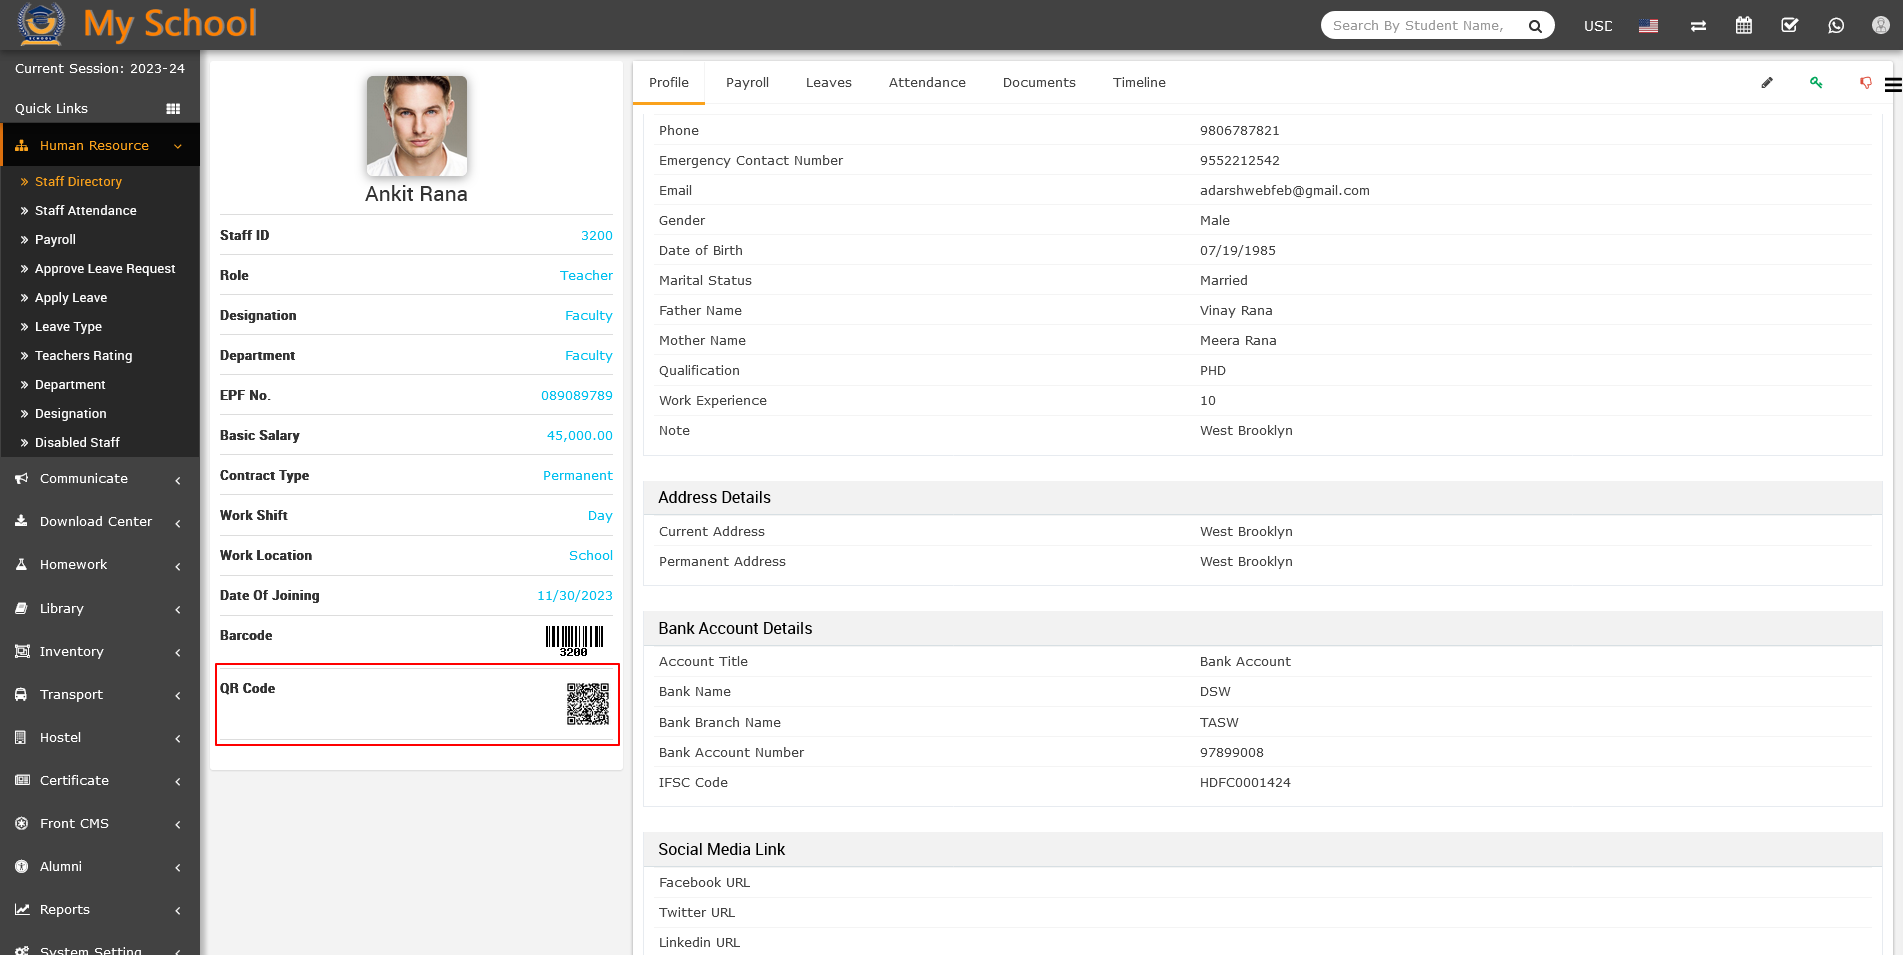Open the WhatsApp chat icon

click(x=1836, y=26)
